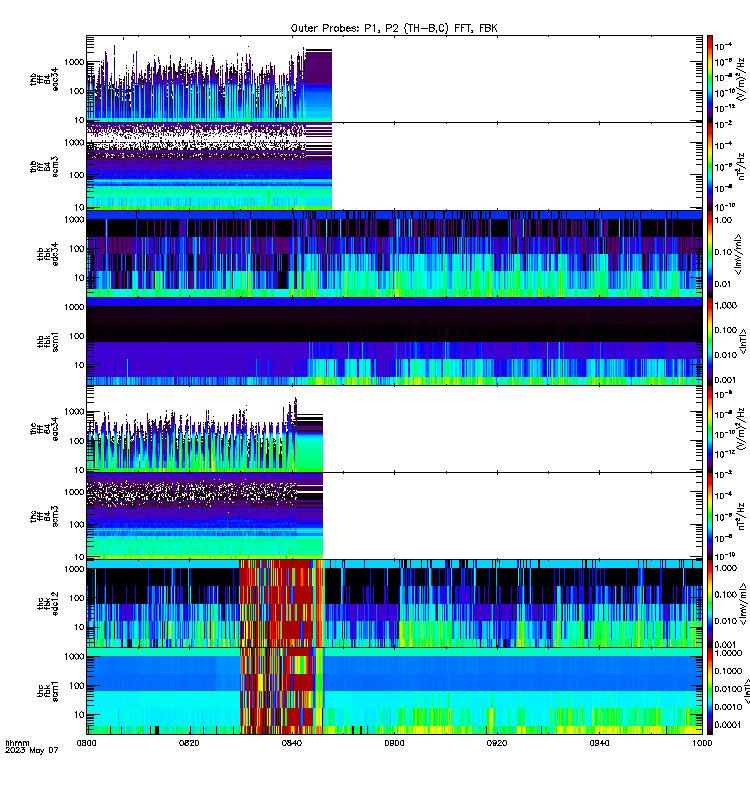Click the <|nT|> unit label of thc fbk scm1

click(745, 691)
